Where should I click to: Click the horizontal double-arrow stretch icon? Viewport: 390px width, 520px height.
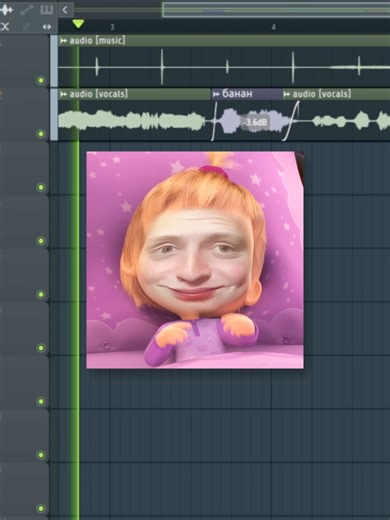47,27
